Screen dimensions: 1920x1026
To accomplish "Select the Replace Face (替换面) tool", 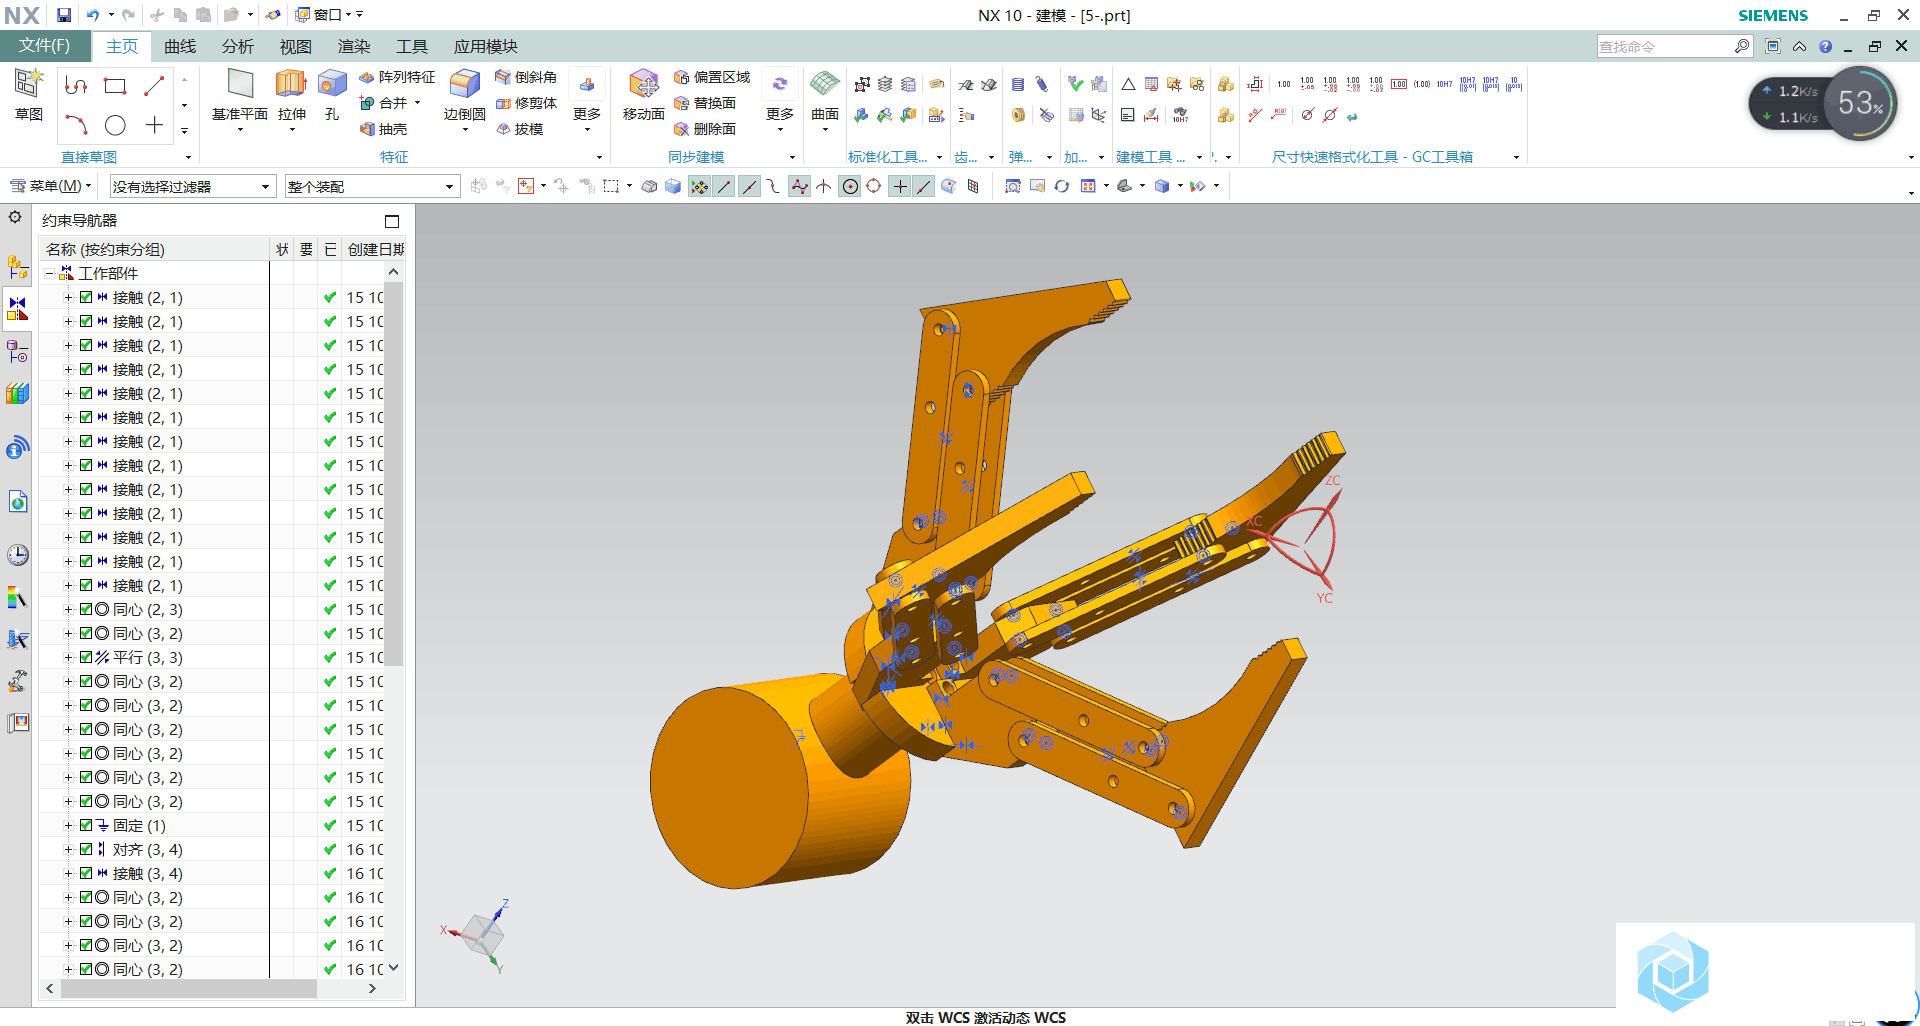I will 705,103.
